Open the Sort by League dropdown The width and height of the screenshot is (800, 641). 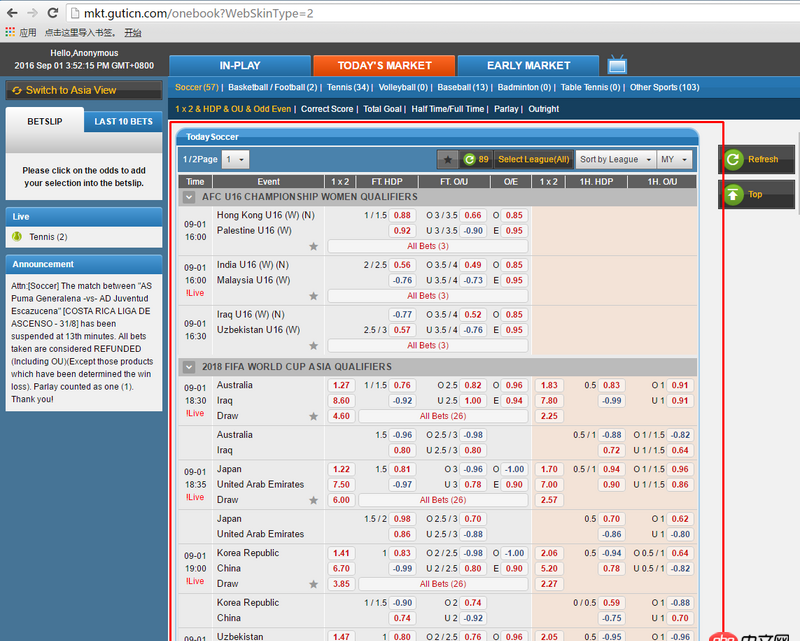[x=615, y=159]
